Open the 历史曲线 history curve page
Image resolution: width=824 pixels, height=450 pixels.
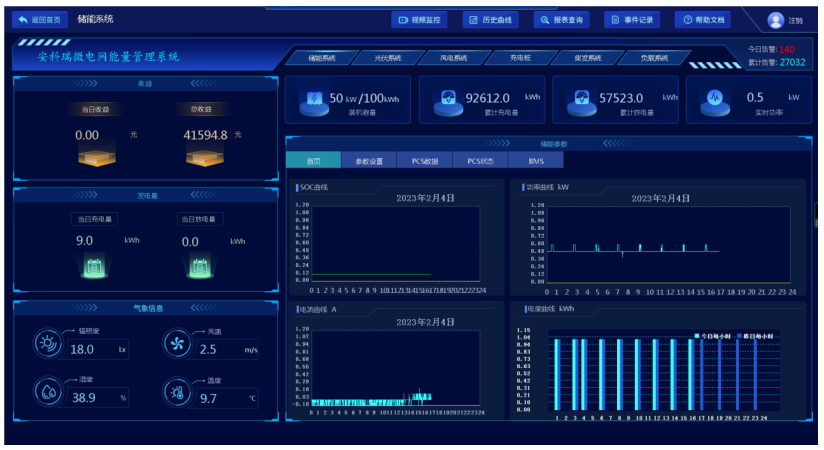[490, 19]
